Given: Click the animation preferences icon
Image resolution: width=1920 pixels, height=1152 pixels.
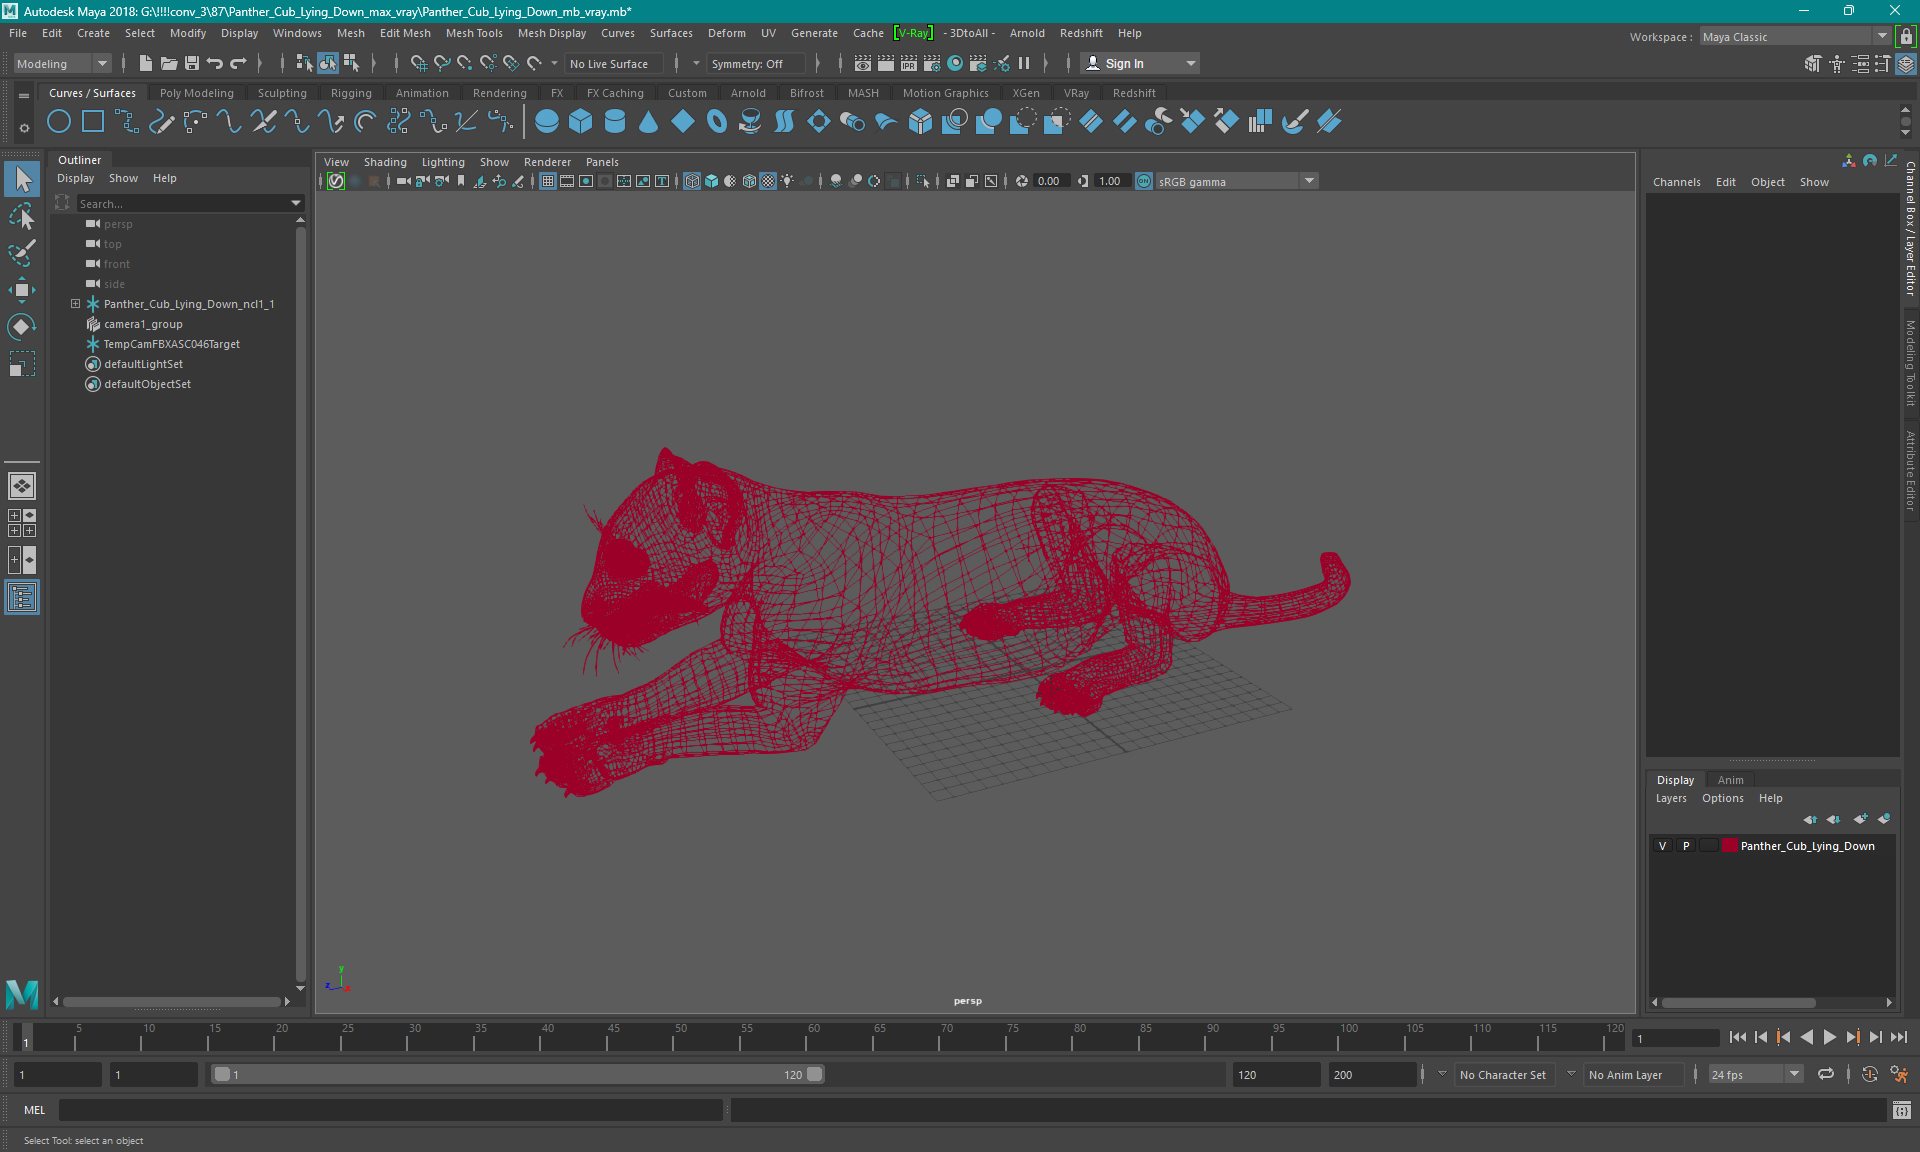Looking at the screenshot, I should pos(1899,1074).
